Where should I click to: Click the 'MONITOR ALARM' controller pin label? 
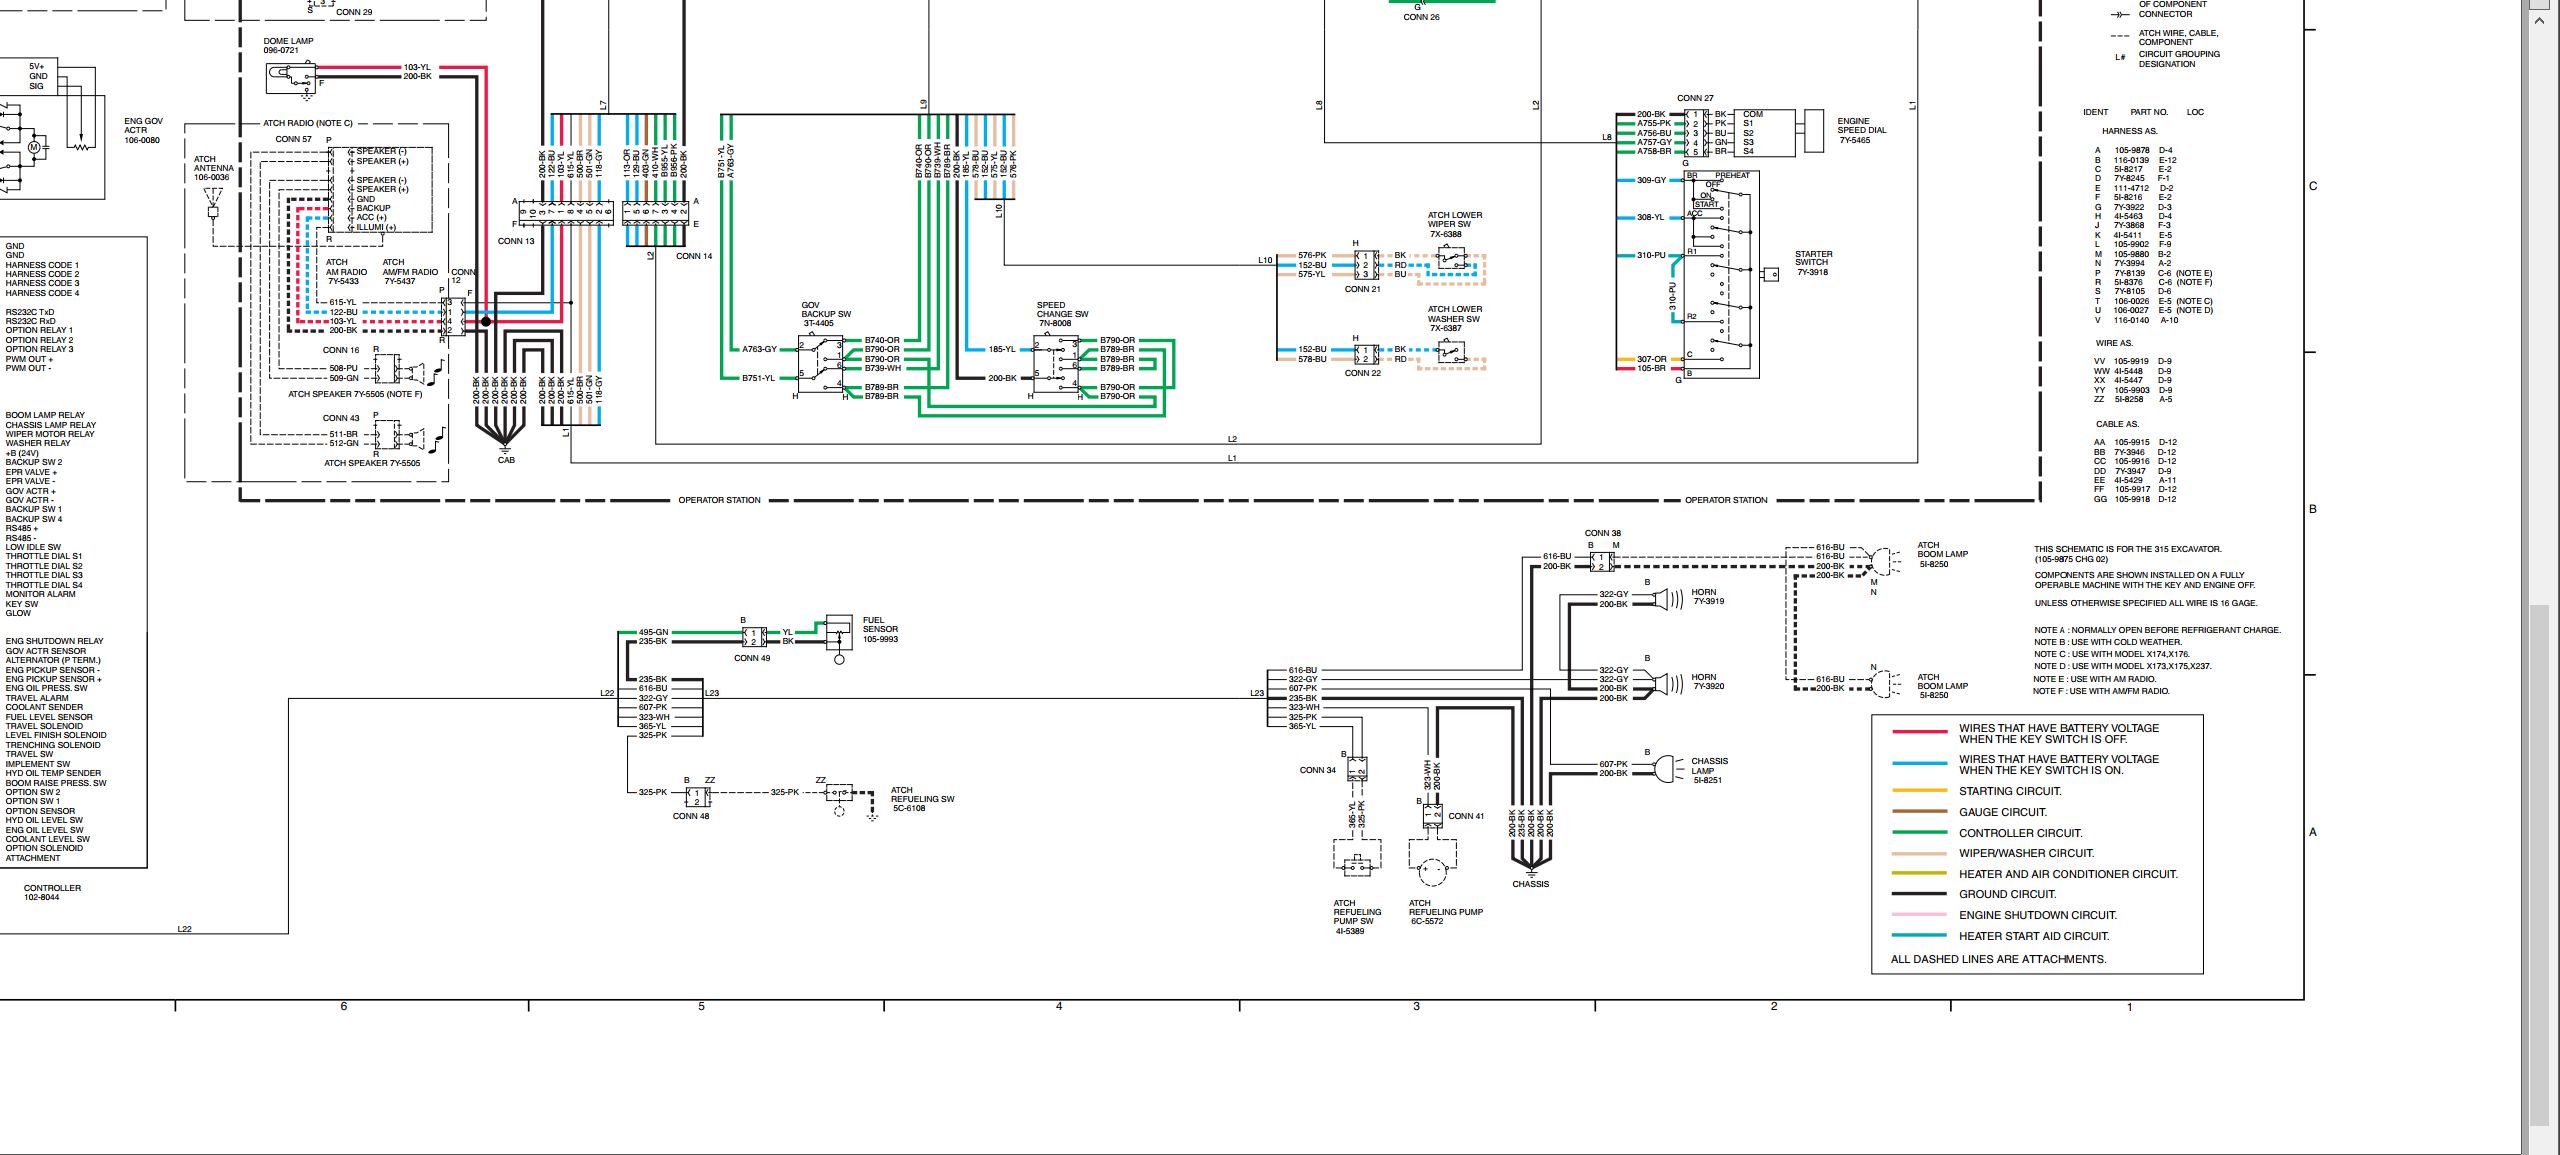40,594
